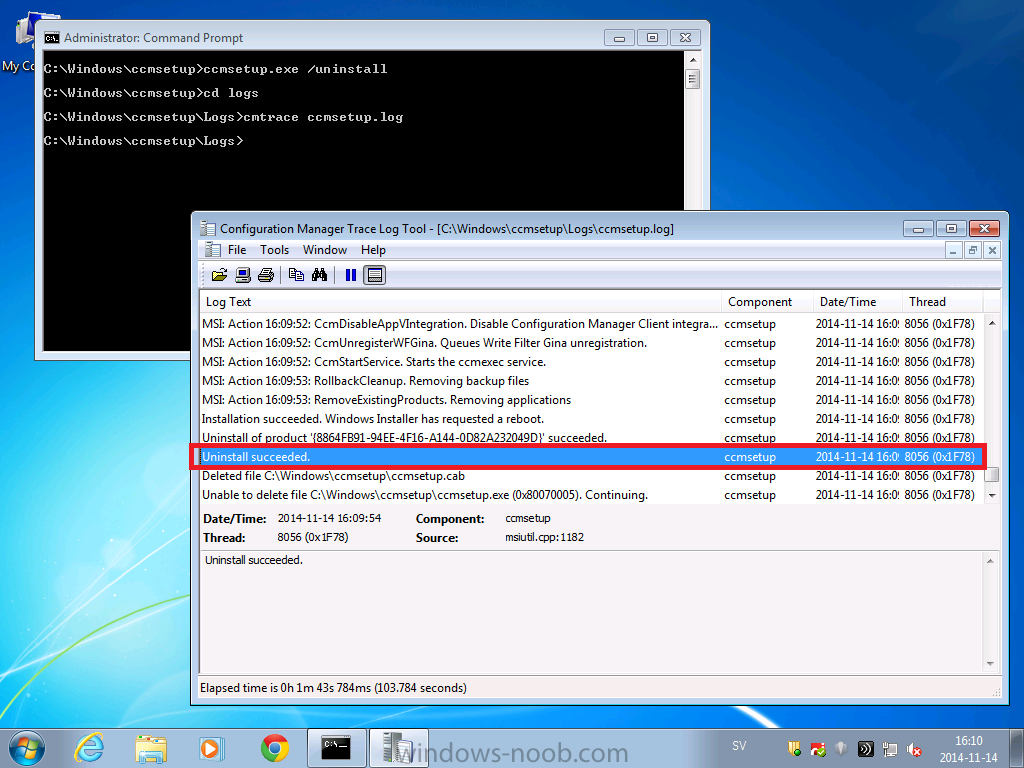Screen dimensions: 1024x768
Task: Open the Window menu
Action: pos(325,250)
